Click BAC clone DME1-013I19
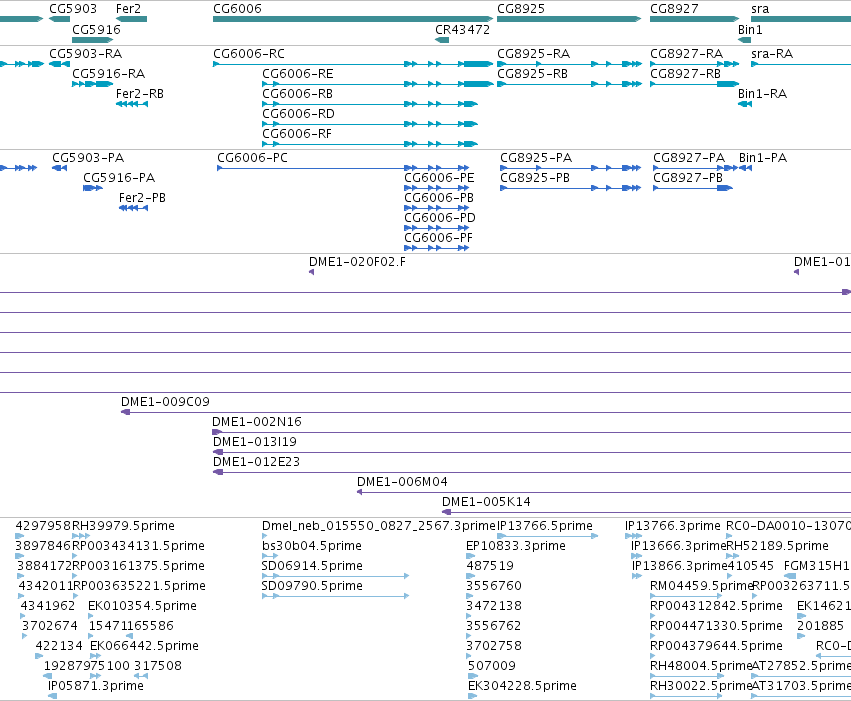Viewport: 851px width, 701px height. tap(255, 442)
